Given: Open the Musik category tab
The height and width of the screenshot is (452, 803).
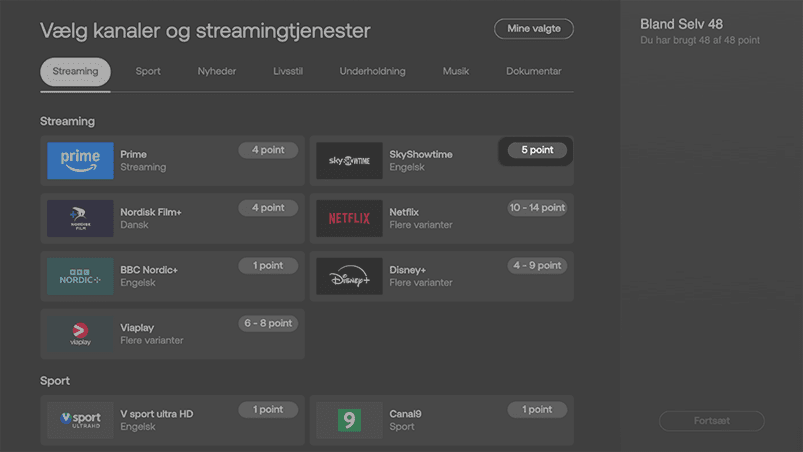Looking at the screenshot, I should point(456,72).
